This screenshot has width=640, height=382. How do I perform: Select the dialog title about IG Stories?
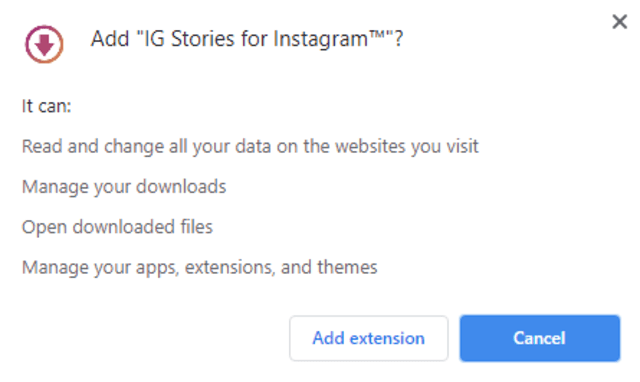pos(247,39)
